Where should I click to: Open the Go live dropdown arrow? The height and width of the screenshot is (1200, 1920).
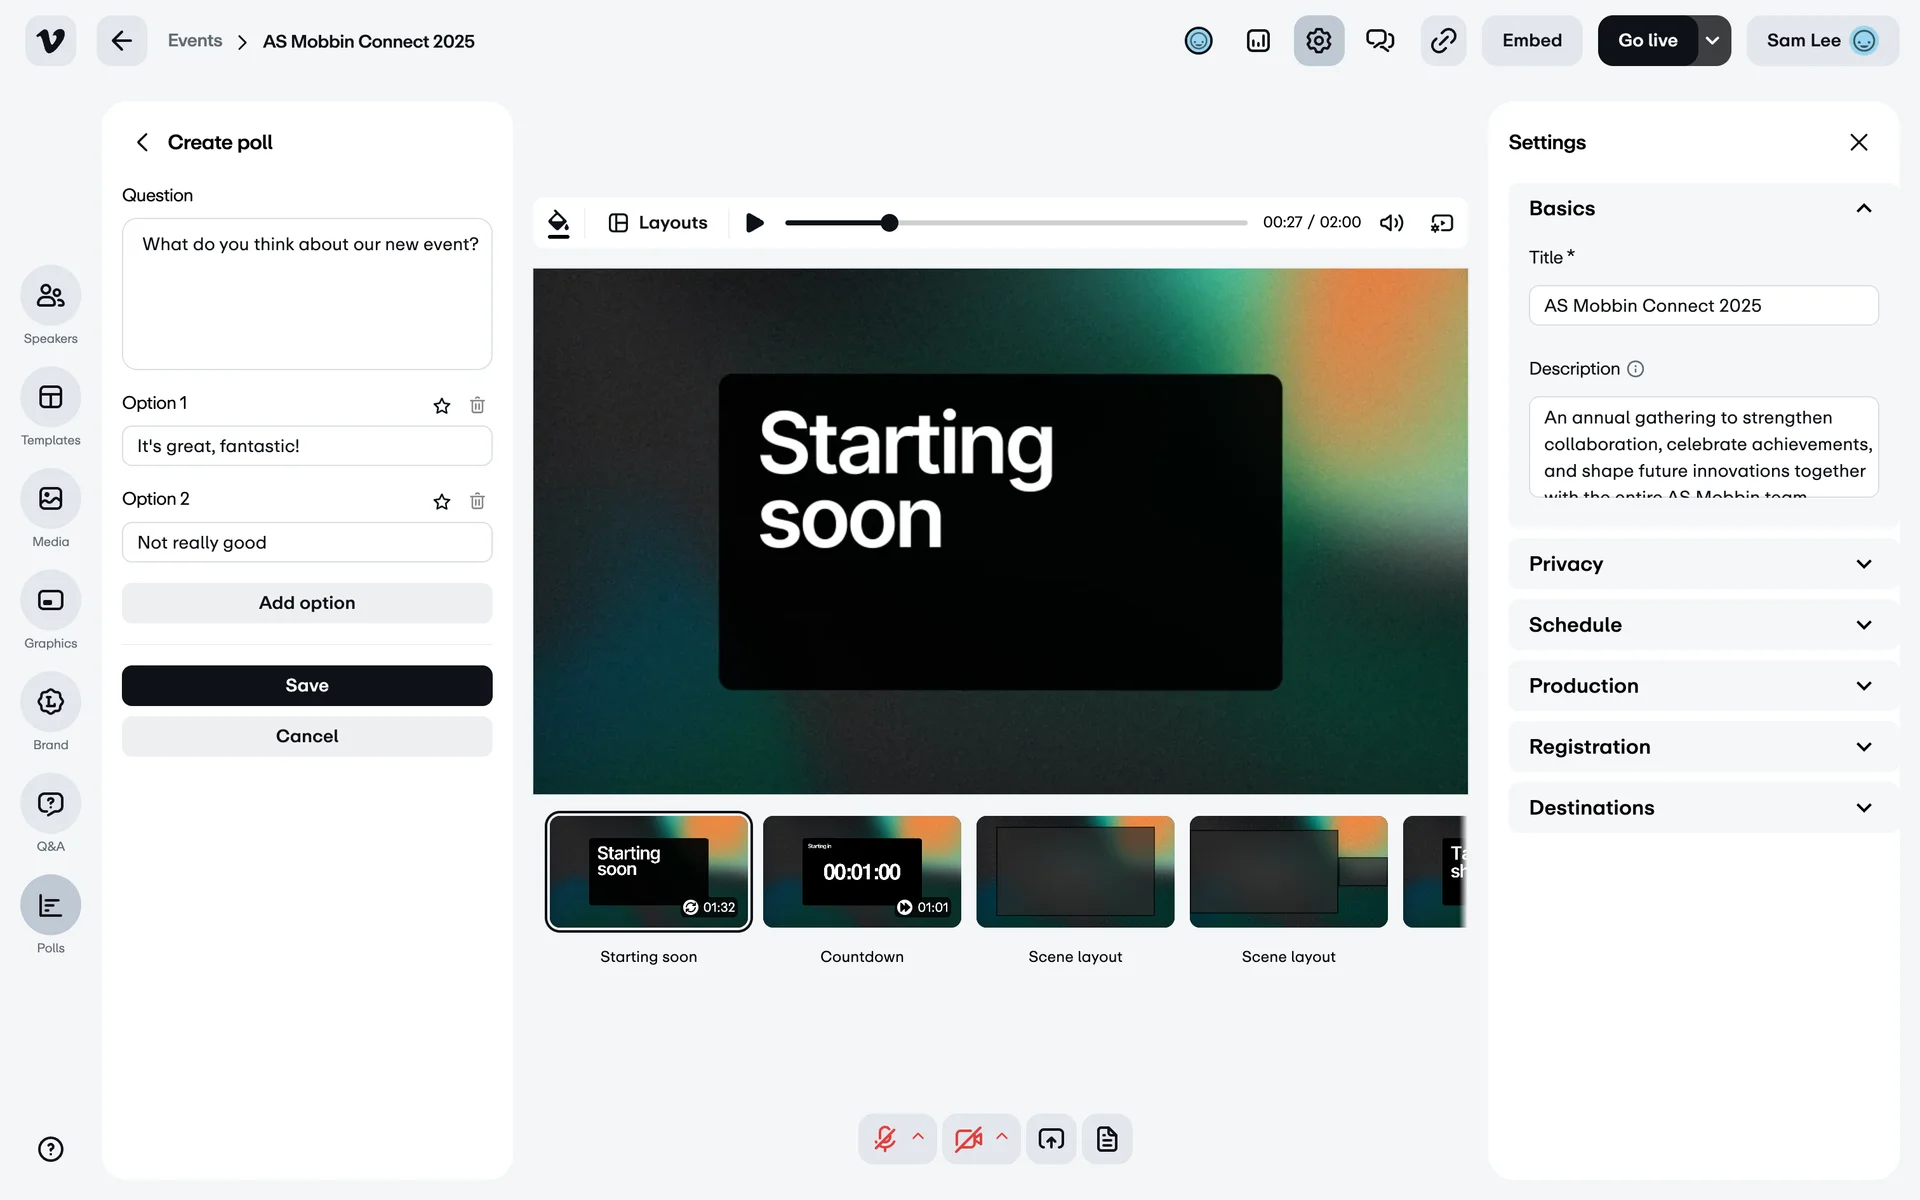pos(1713,41)
